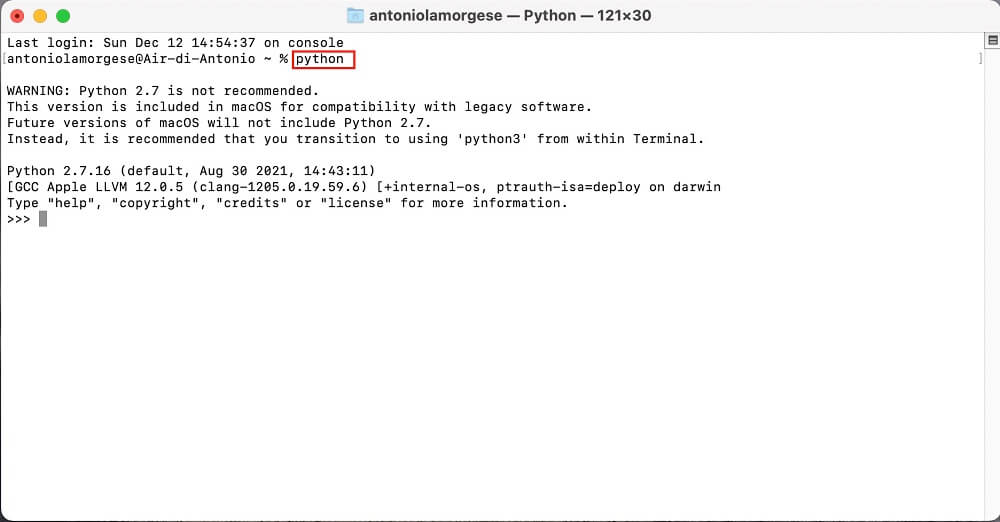Click the left bracket mark before antoniolamorgese prompt
This screenshot has height=522, width=1000.
4,59
